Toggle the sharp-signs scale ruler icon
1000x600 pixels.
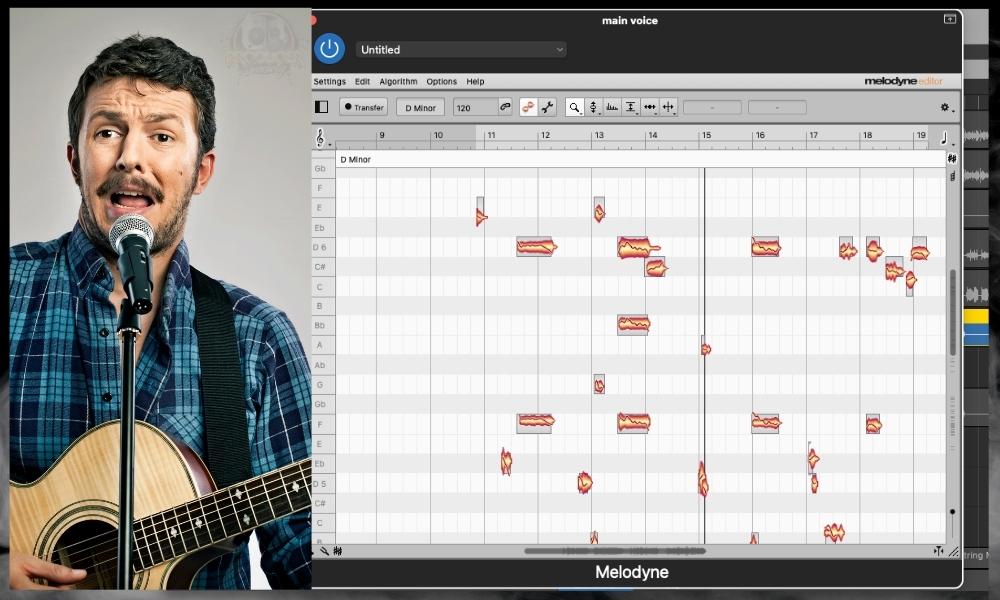pyautogui.click(x=952, y=158)
